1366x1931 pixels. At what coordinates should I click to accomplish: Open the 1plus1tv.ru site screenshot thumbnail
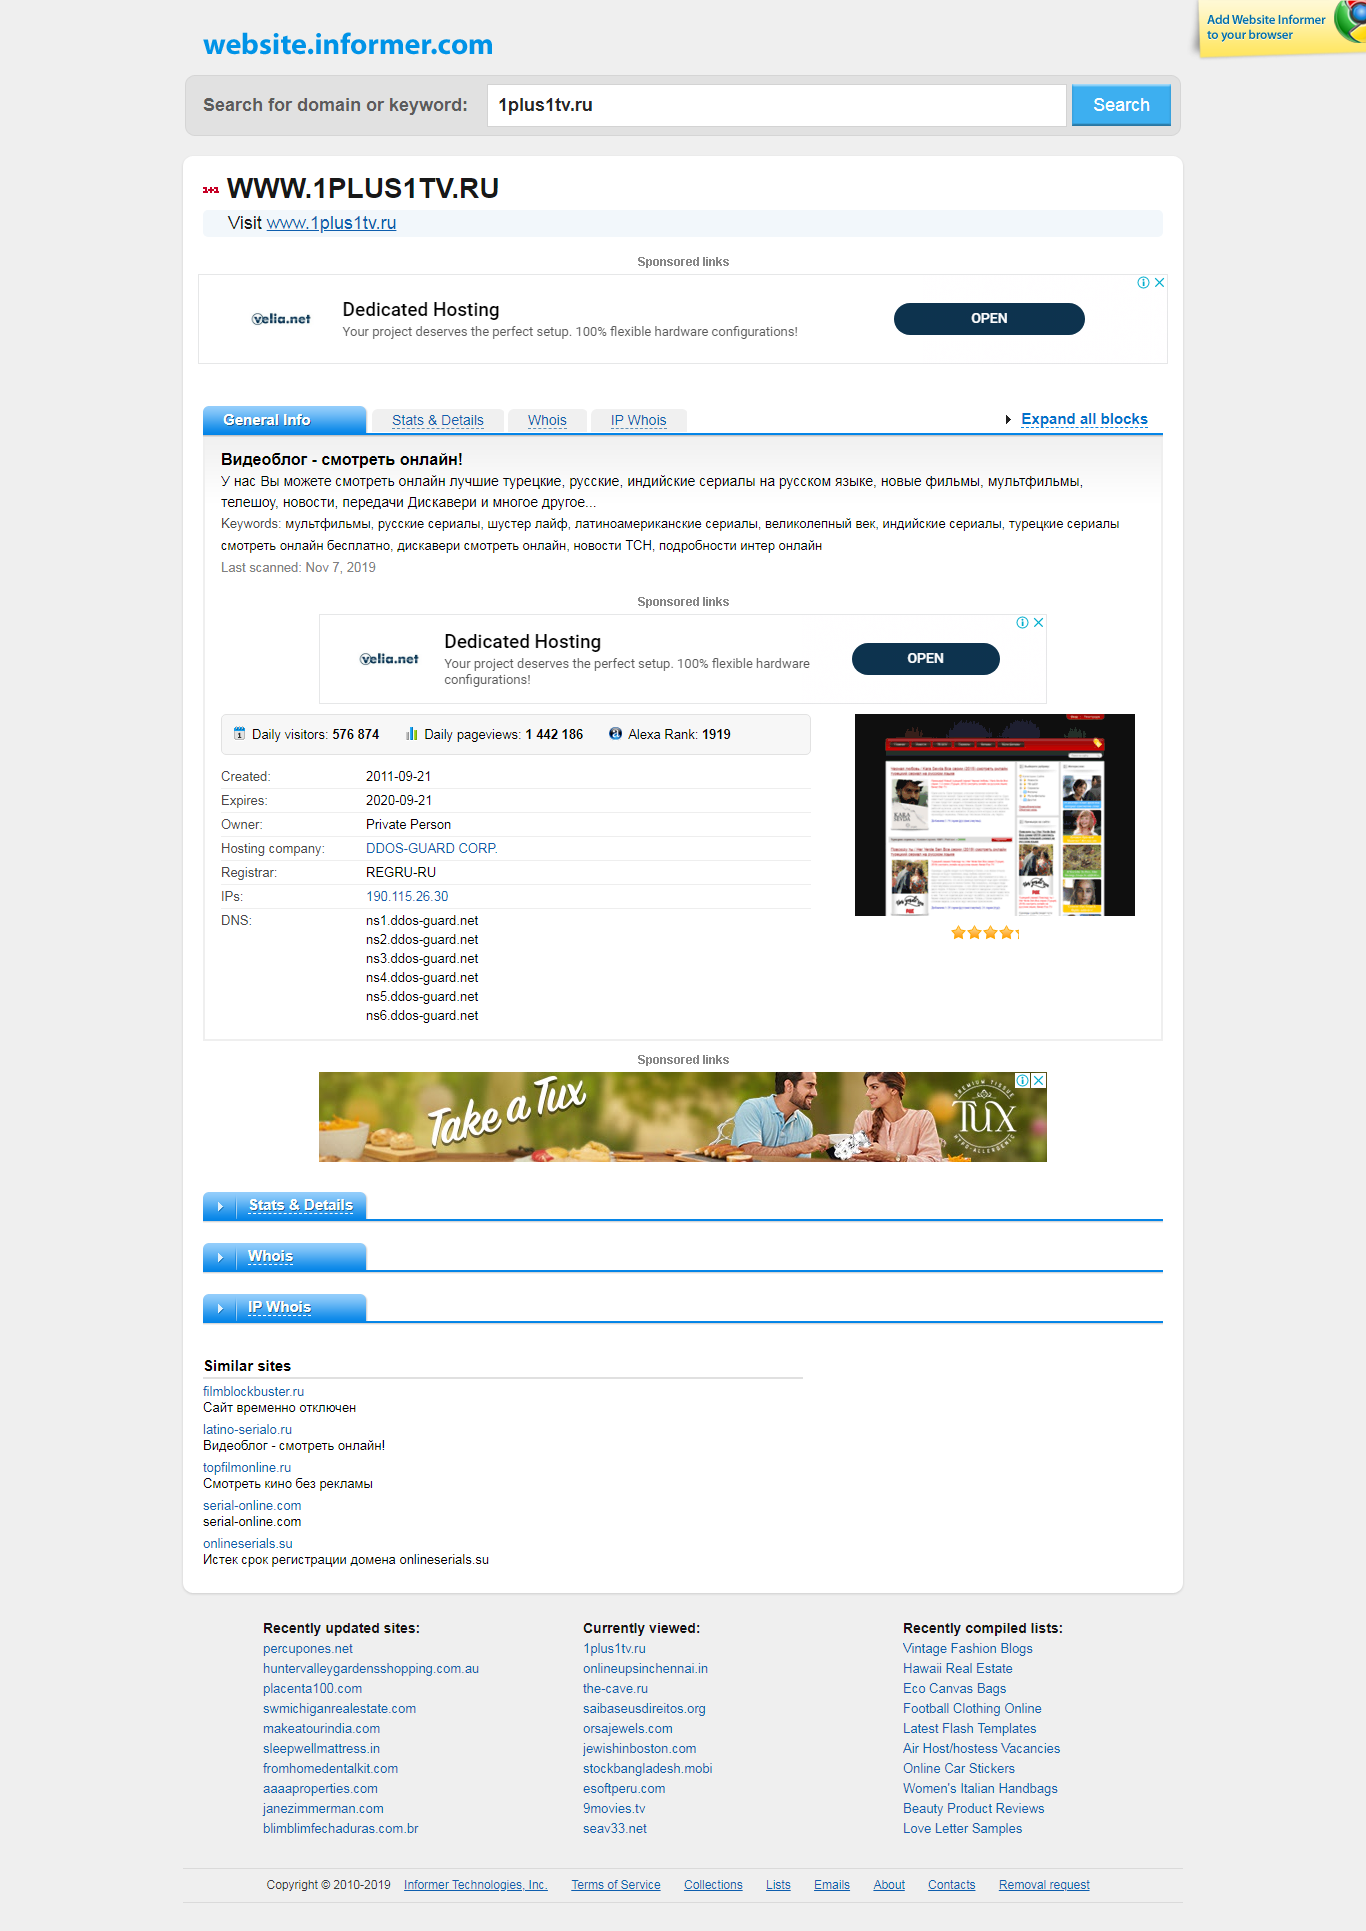tap(995, 815)
